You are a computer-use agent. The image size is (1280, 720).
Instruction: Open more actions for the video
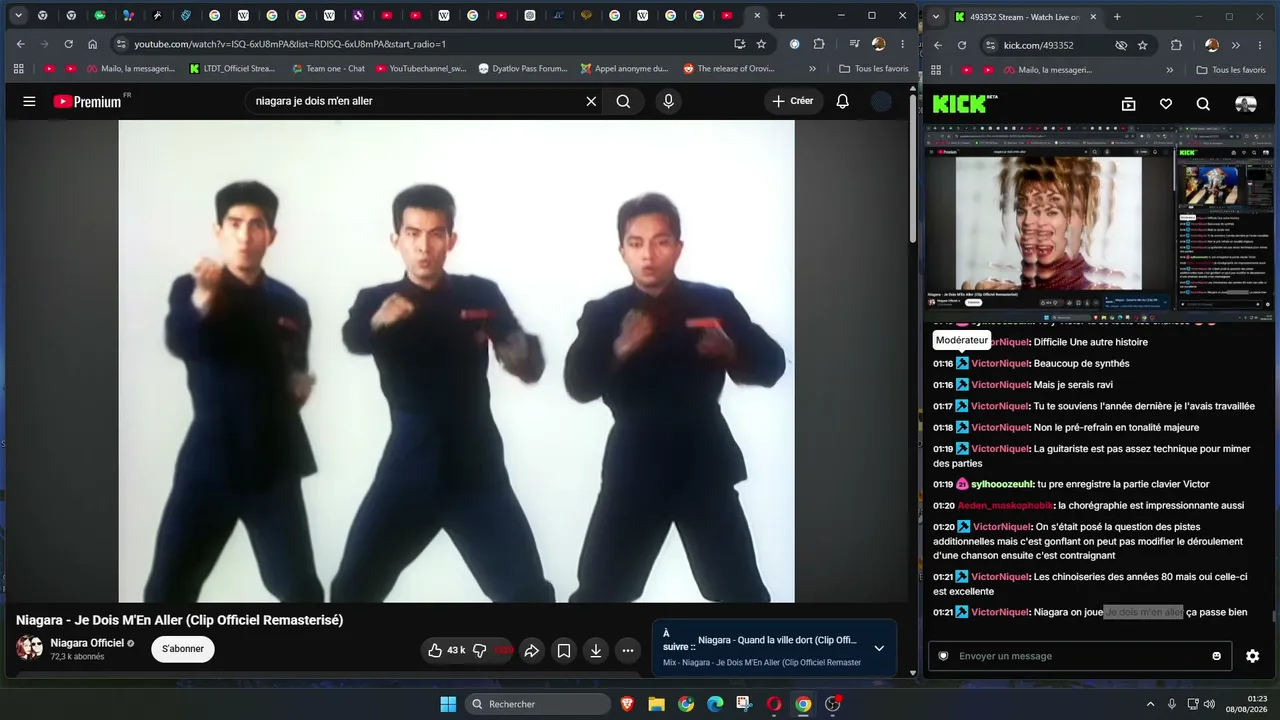pos(628,650)
